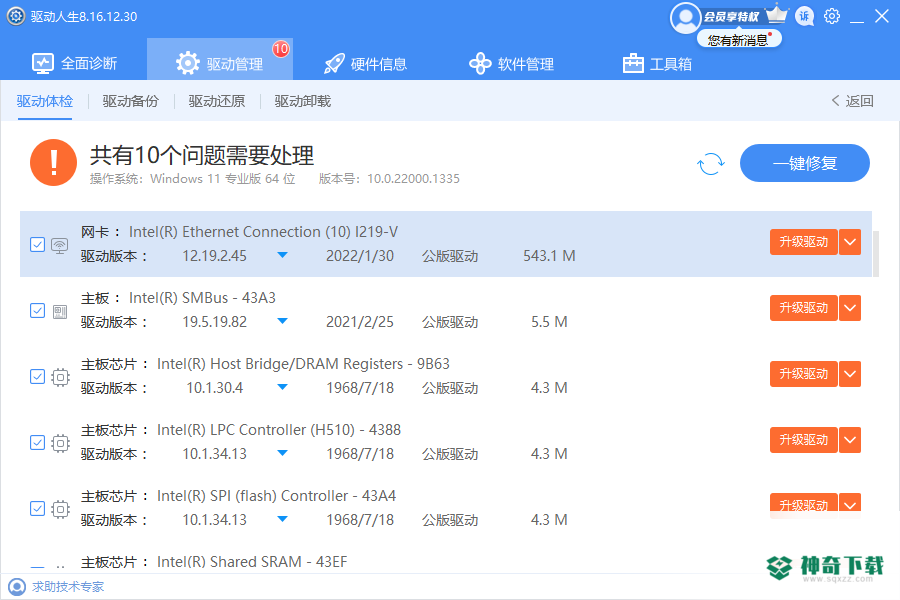Open version dropdown for LPC Controller driver
Image resolution: width=900 pixels, height=600 pixels.
pyautogui.click(x=282, y=453)
